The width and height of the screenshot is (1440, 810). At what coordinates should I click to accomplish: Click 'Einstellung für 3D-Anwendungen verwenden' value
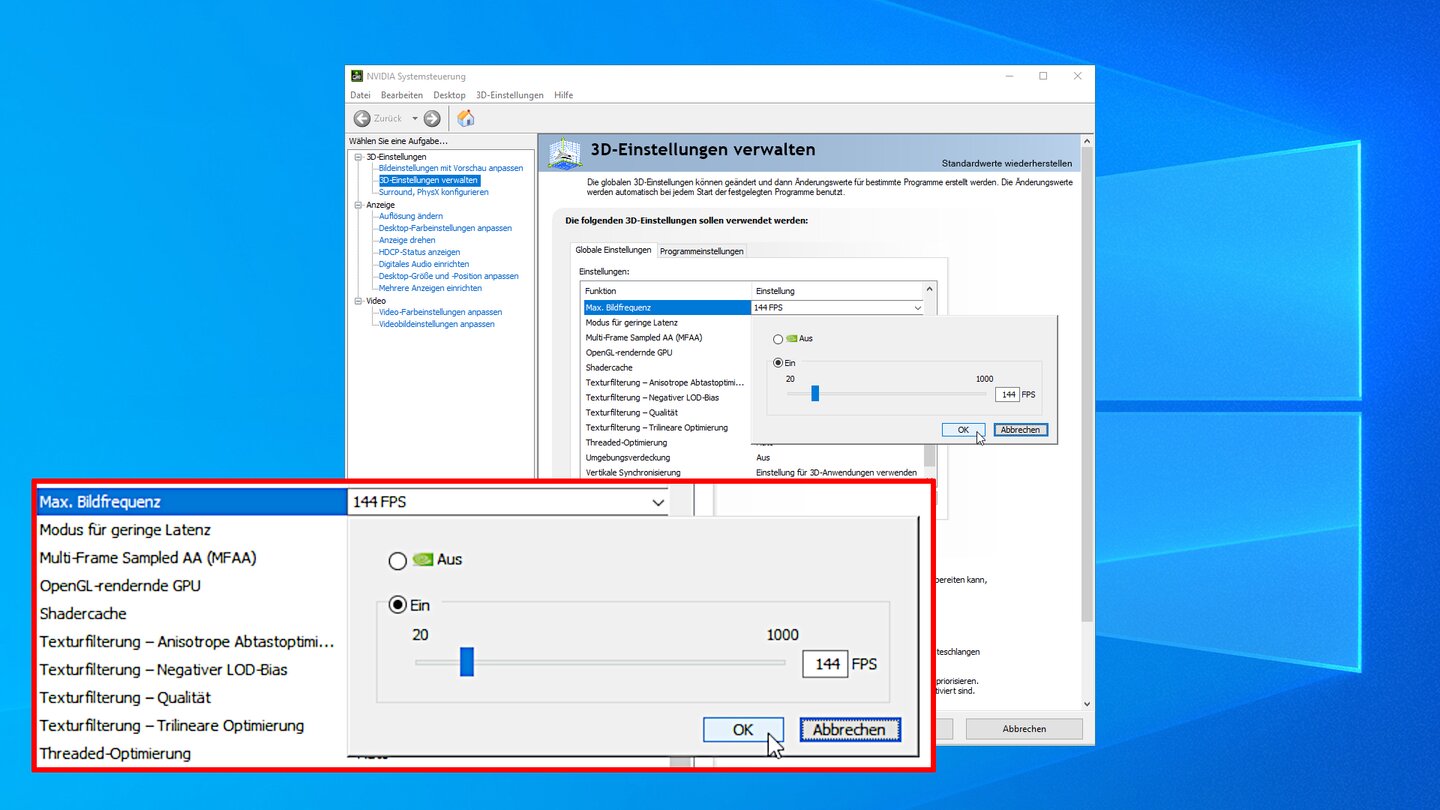coord(836,472)
